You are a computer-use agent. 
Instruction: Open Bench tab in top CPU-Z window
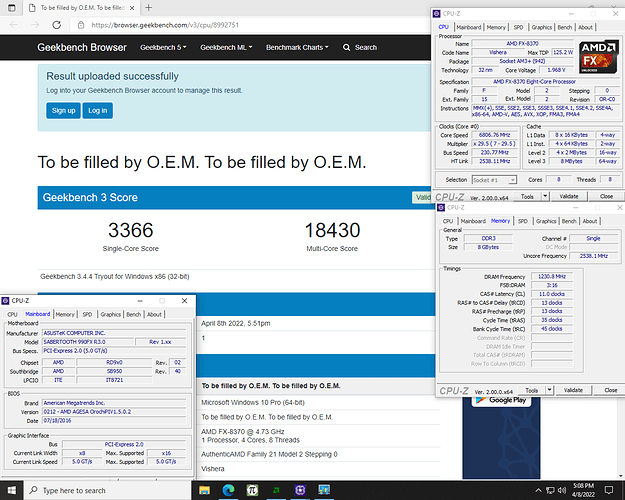point(564,27)
